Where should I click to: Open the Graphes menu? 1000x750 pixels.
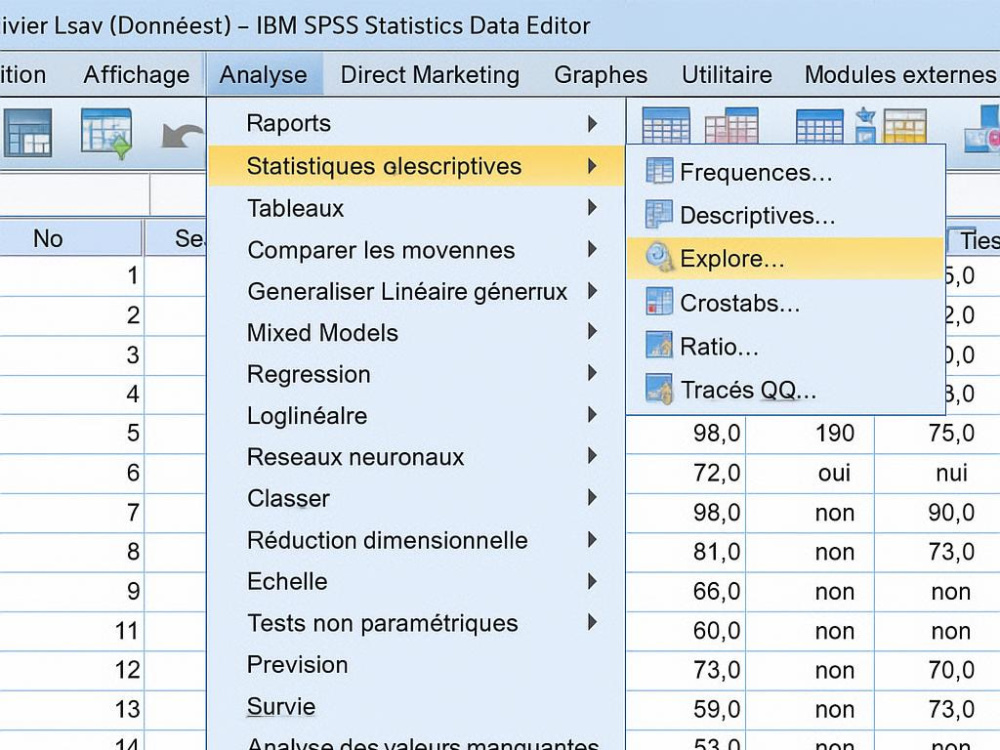[600, 75]
